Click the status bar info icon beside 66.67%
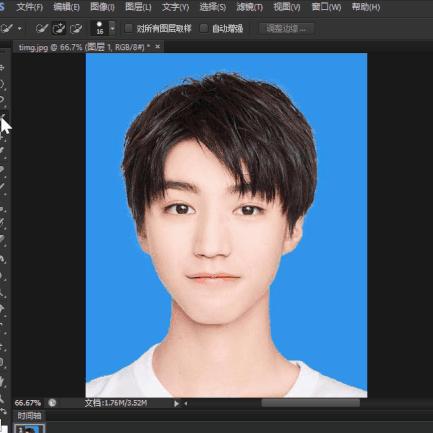This screenshot has width=433, height=433. 52,403
